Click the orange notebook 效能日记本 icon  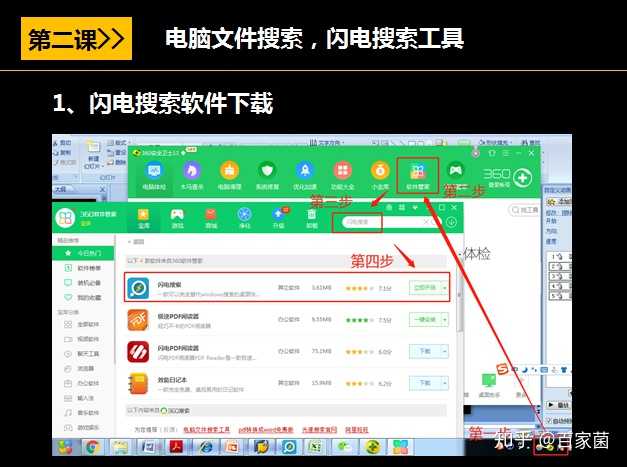coord(138,384)
